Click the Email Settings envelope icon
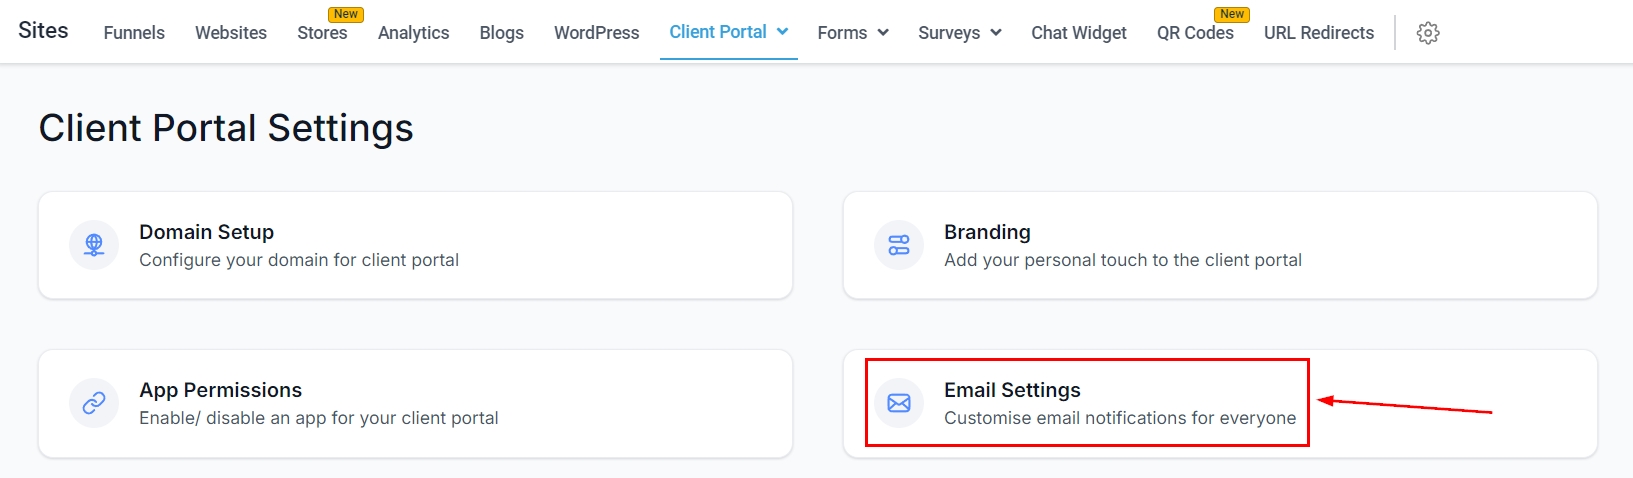Viewport: 1633px width, 478px height. (x=899, y=403)
